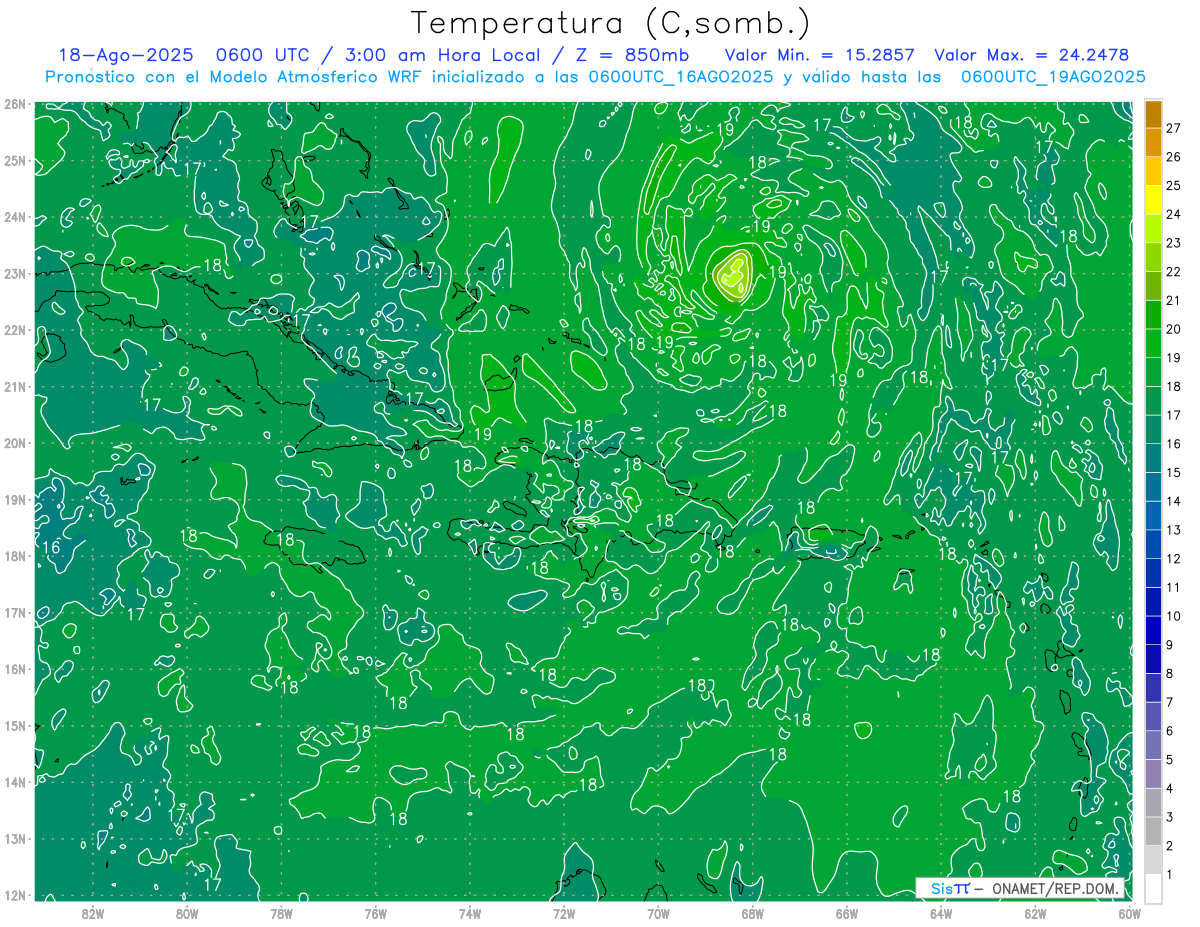
Task: Click the 70W longitude axis label
Action: (658, 913)
